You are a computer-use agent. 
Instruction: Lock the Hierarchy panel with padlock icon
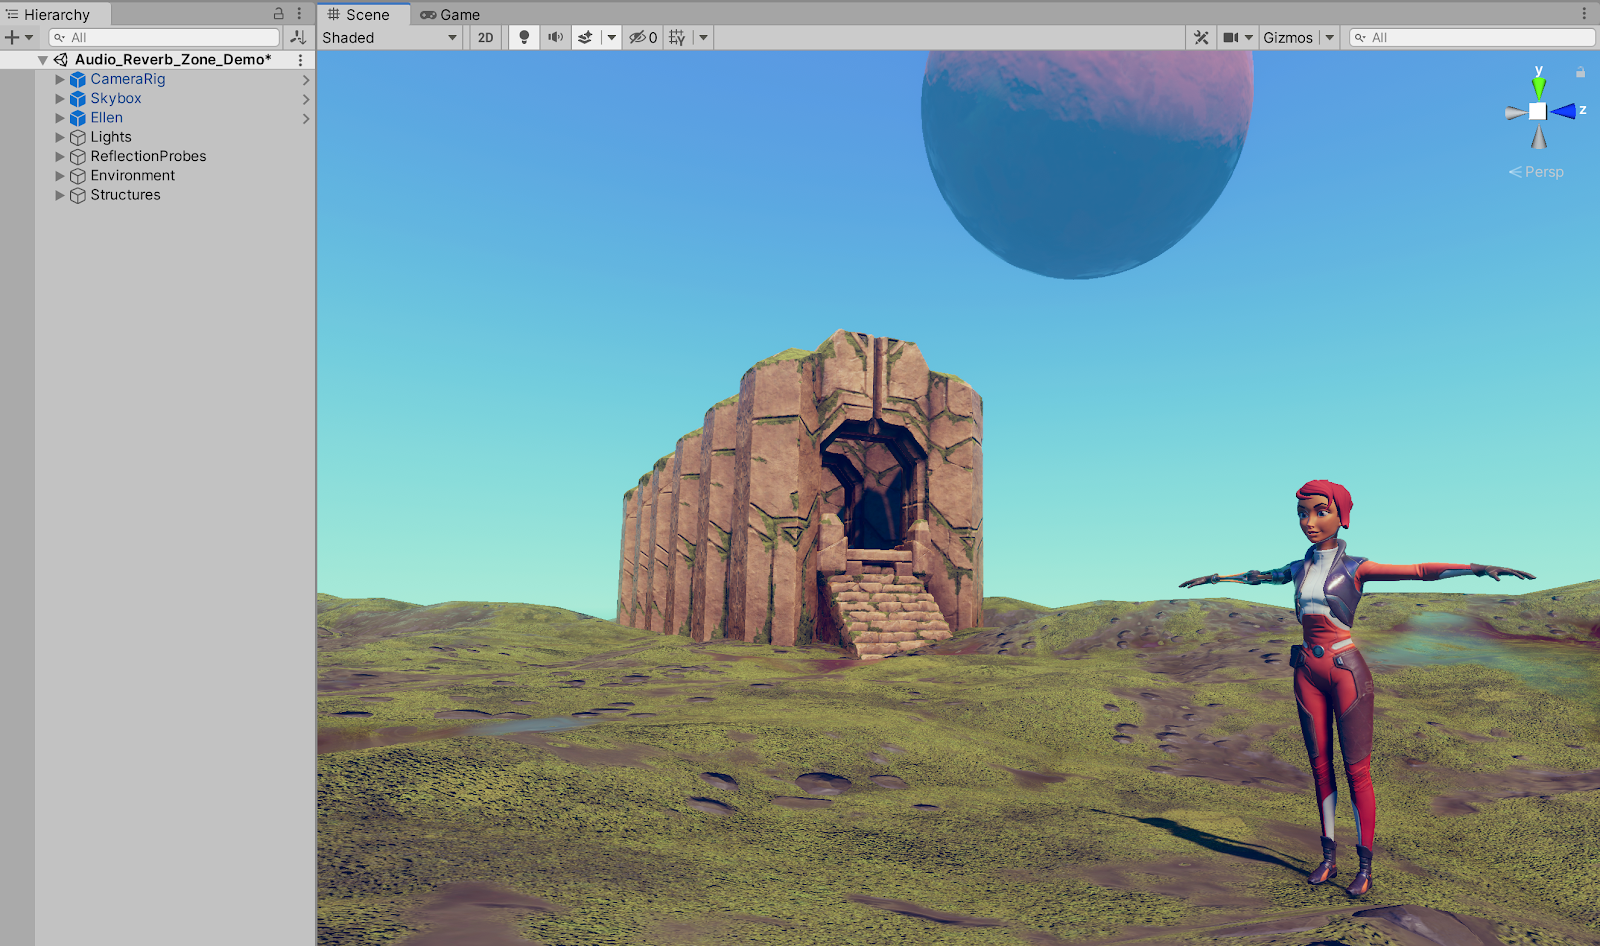coord(279,14)
